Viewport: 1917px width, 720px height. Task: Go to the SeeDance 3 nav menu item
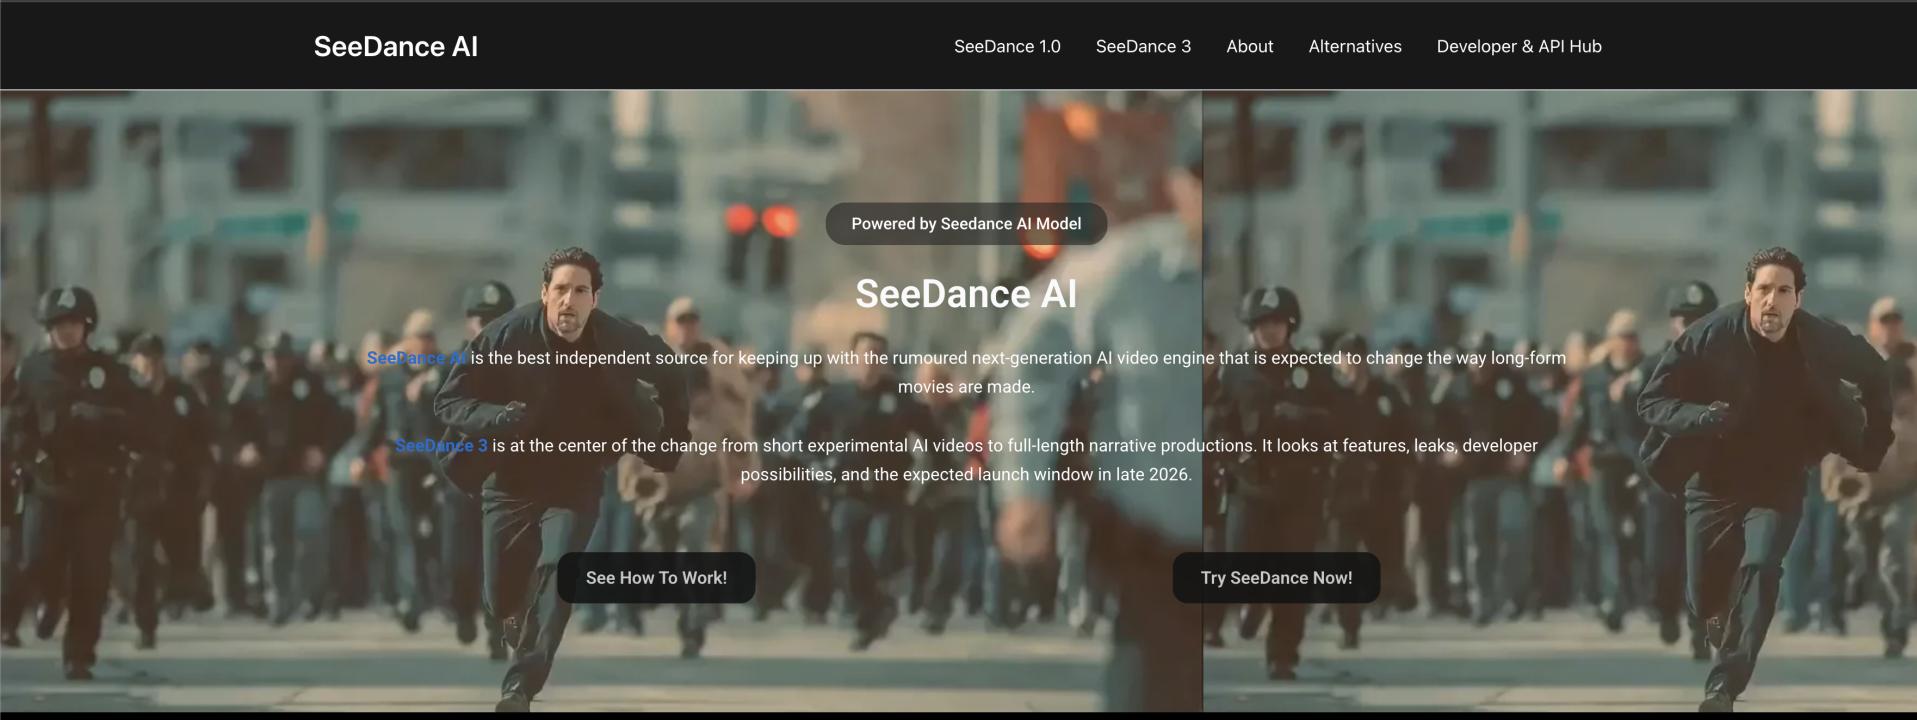1143,47
